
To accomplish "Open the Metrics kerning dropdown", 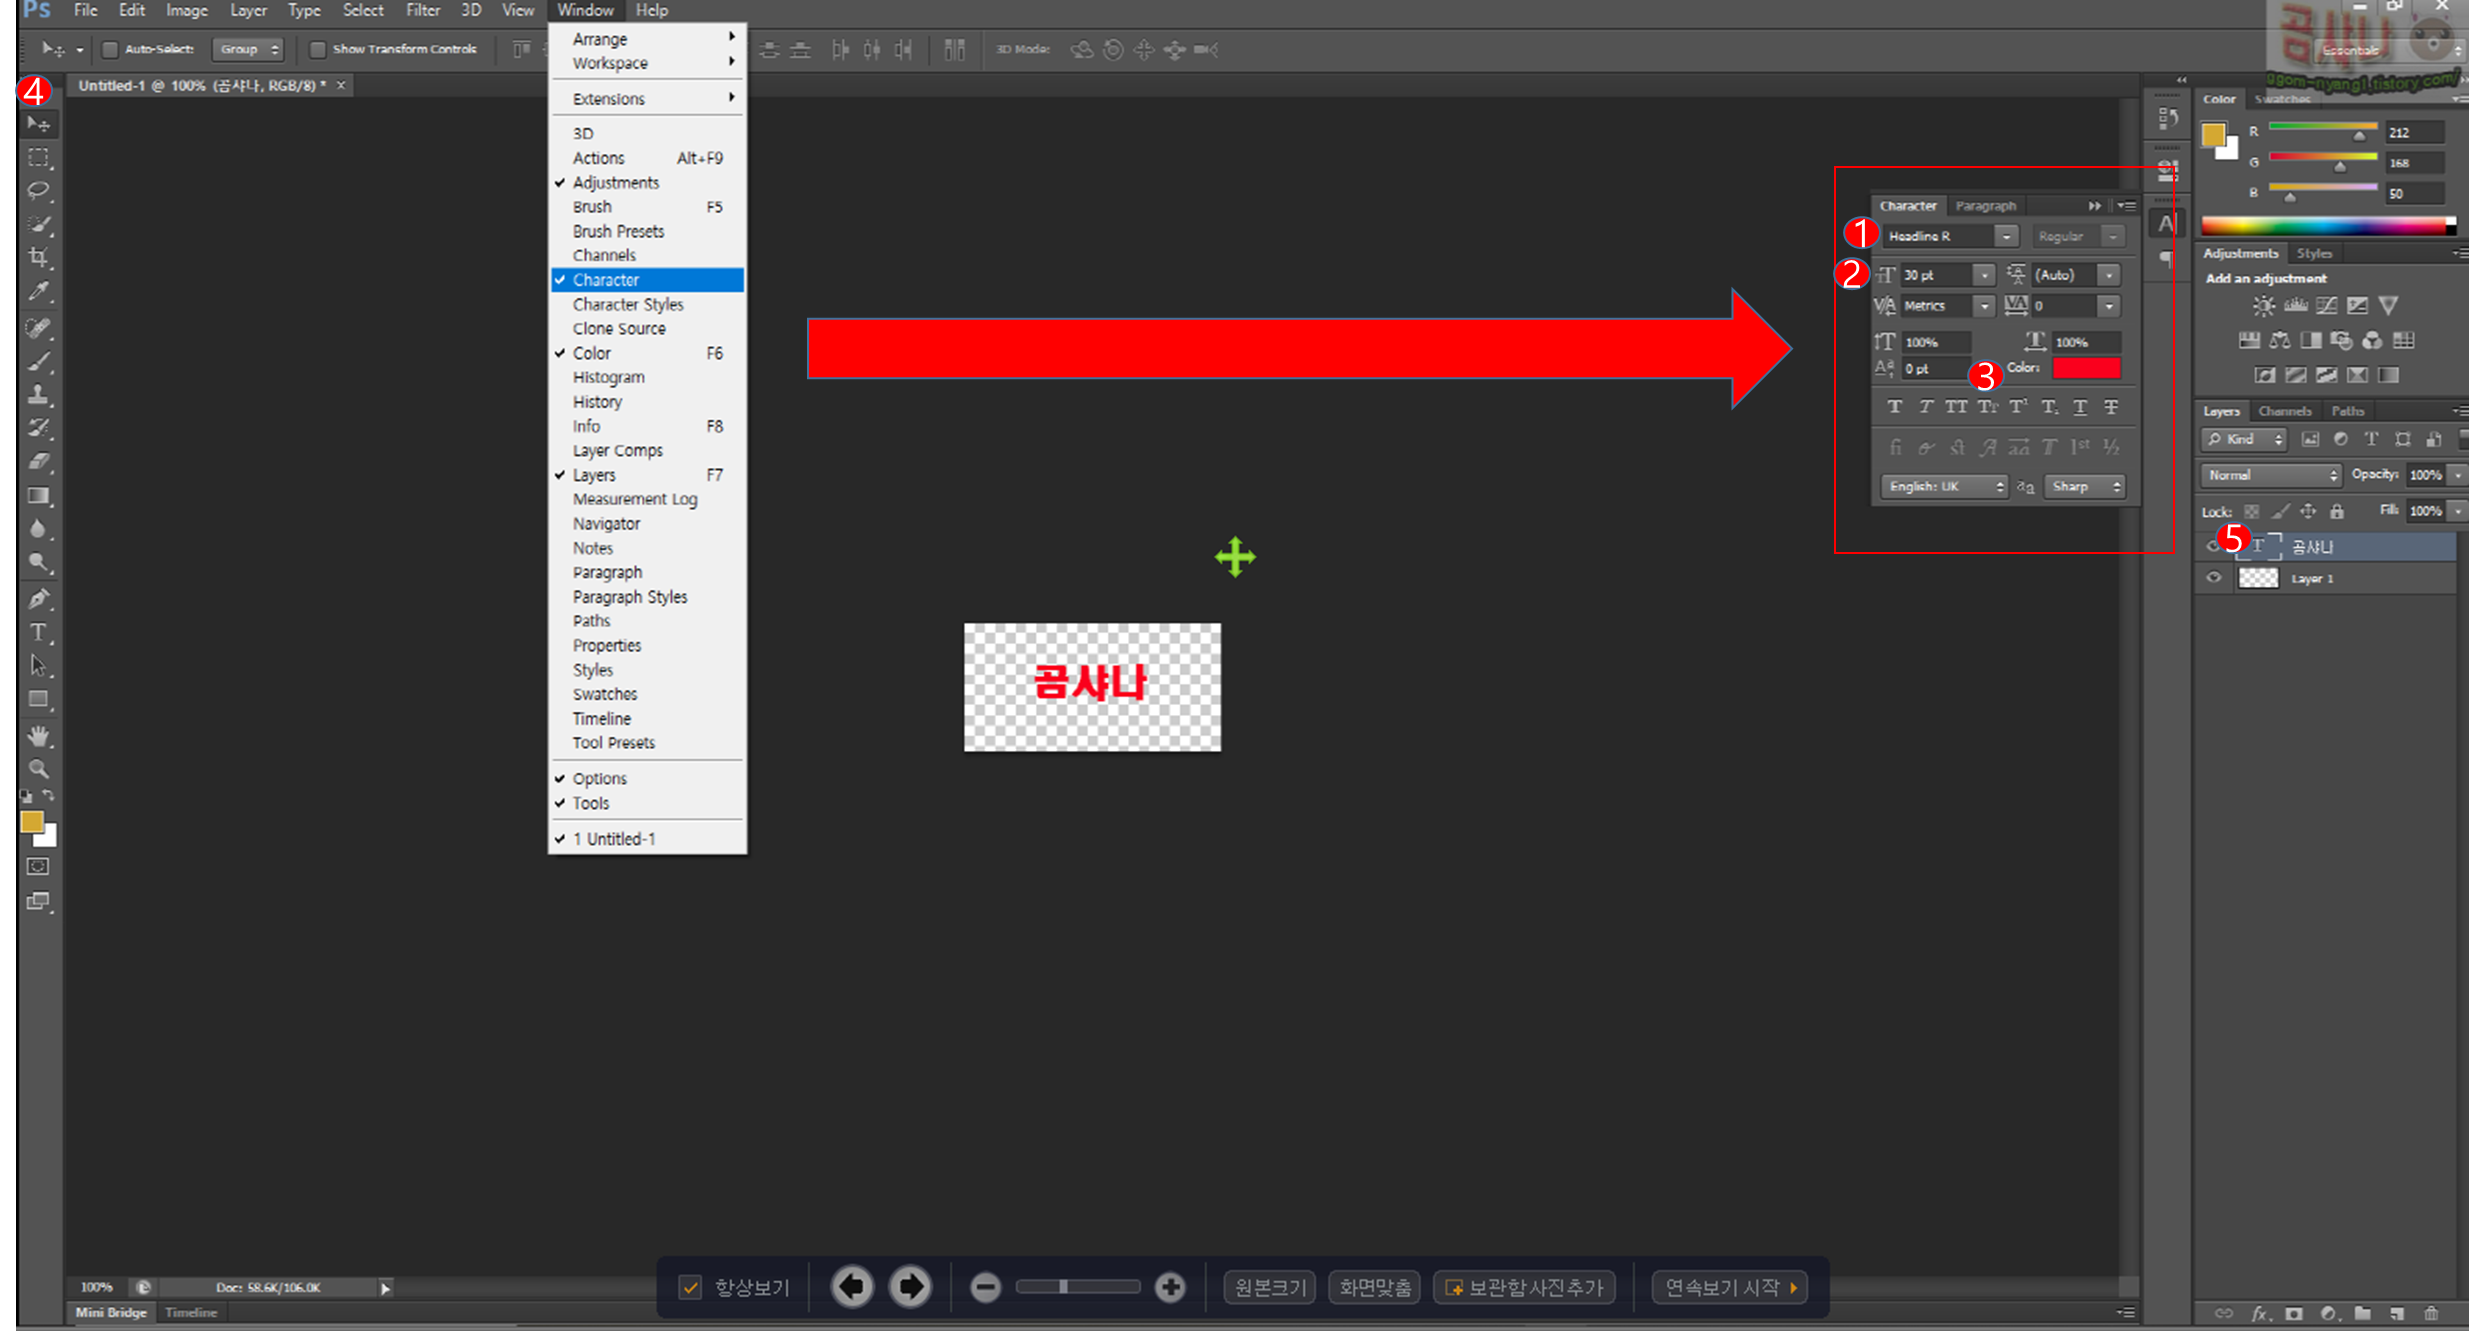I will click(1984, 306).
